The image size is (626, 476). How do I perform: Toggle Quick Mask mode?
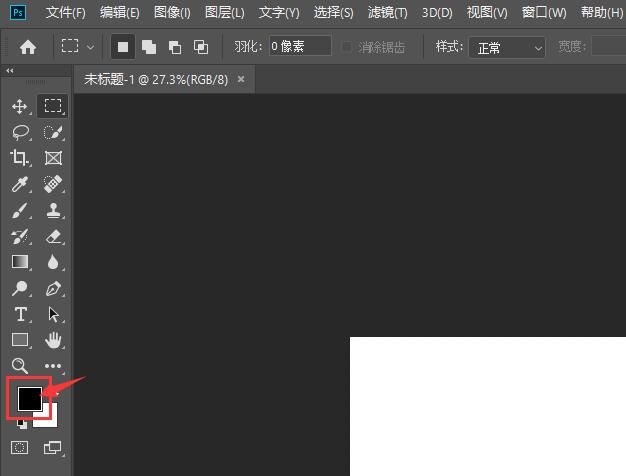(20, 448)
